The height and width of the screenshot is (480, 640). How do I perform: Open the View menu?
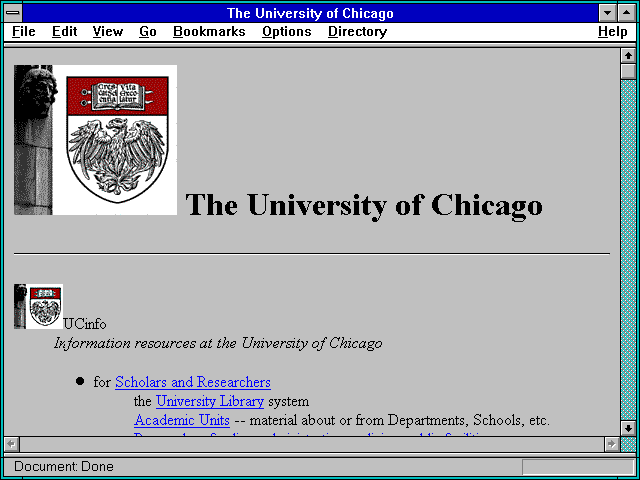point(108,31)
